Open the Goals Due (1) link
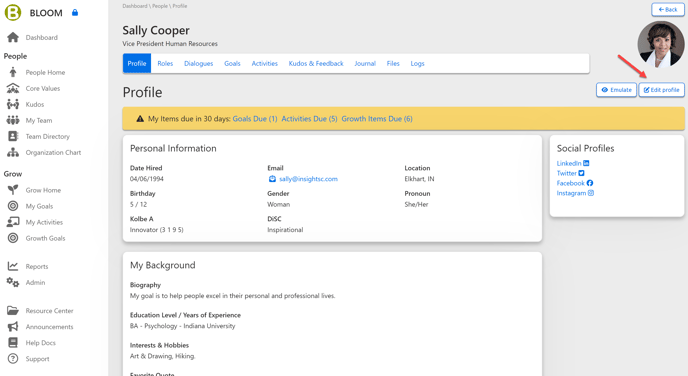Image resolution: width=688 pixels, height=376 pixels. [x=255, y=118]
